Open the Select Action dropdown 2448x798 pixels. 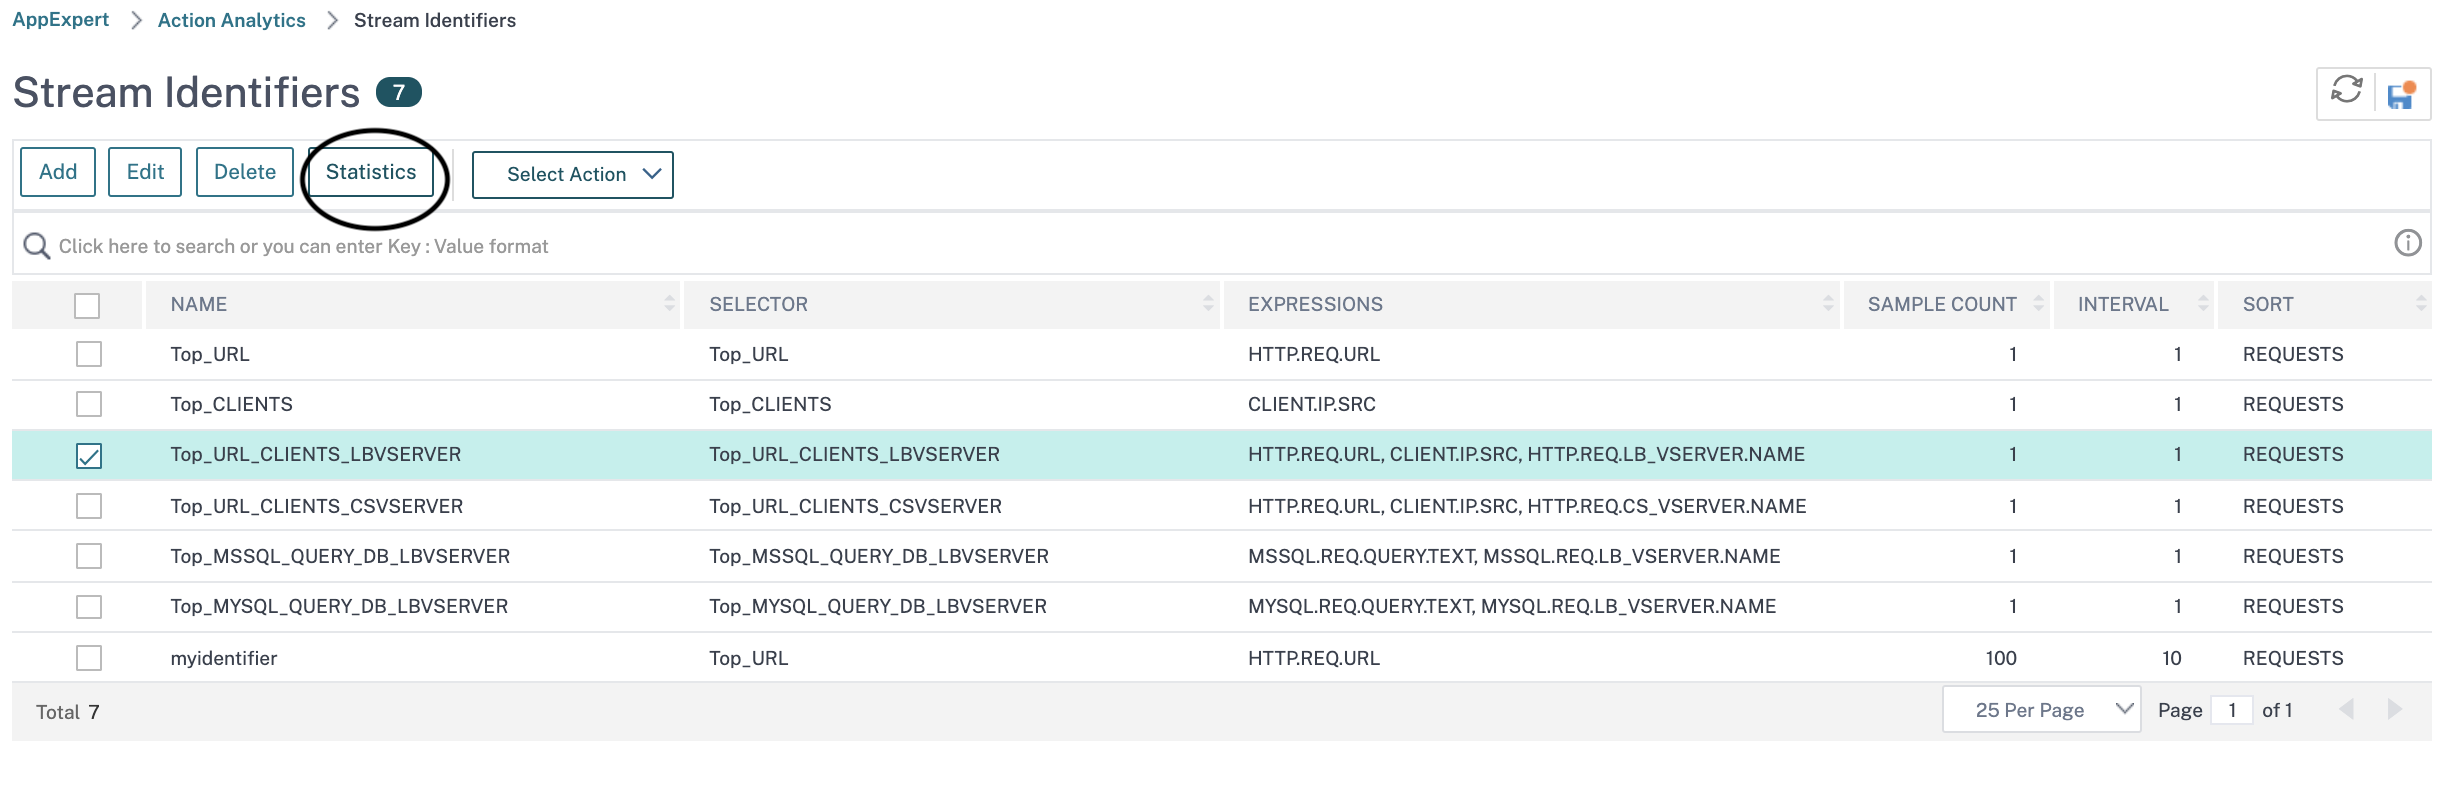pyautogui.click(x=573, y=174)
